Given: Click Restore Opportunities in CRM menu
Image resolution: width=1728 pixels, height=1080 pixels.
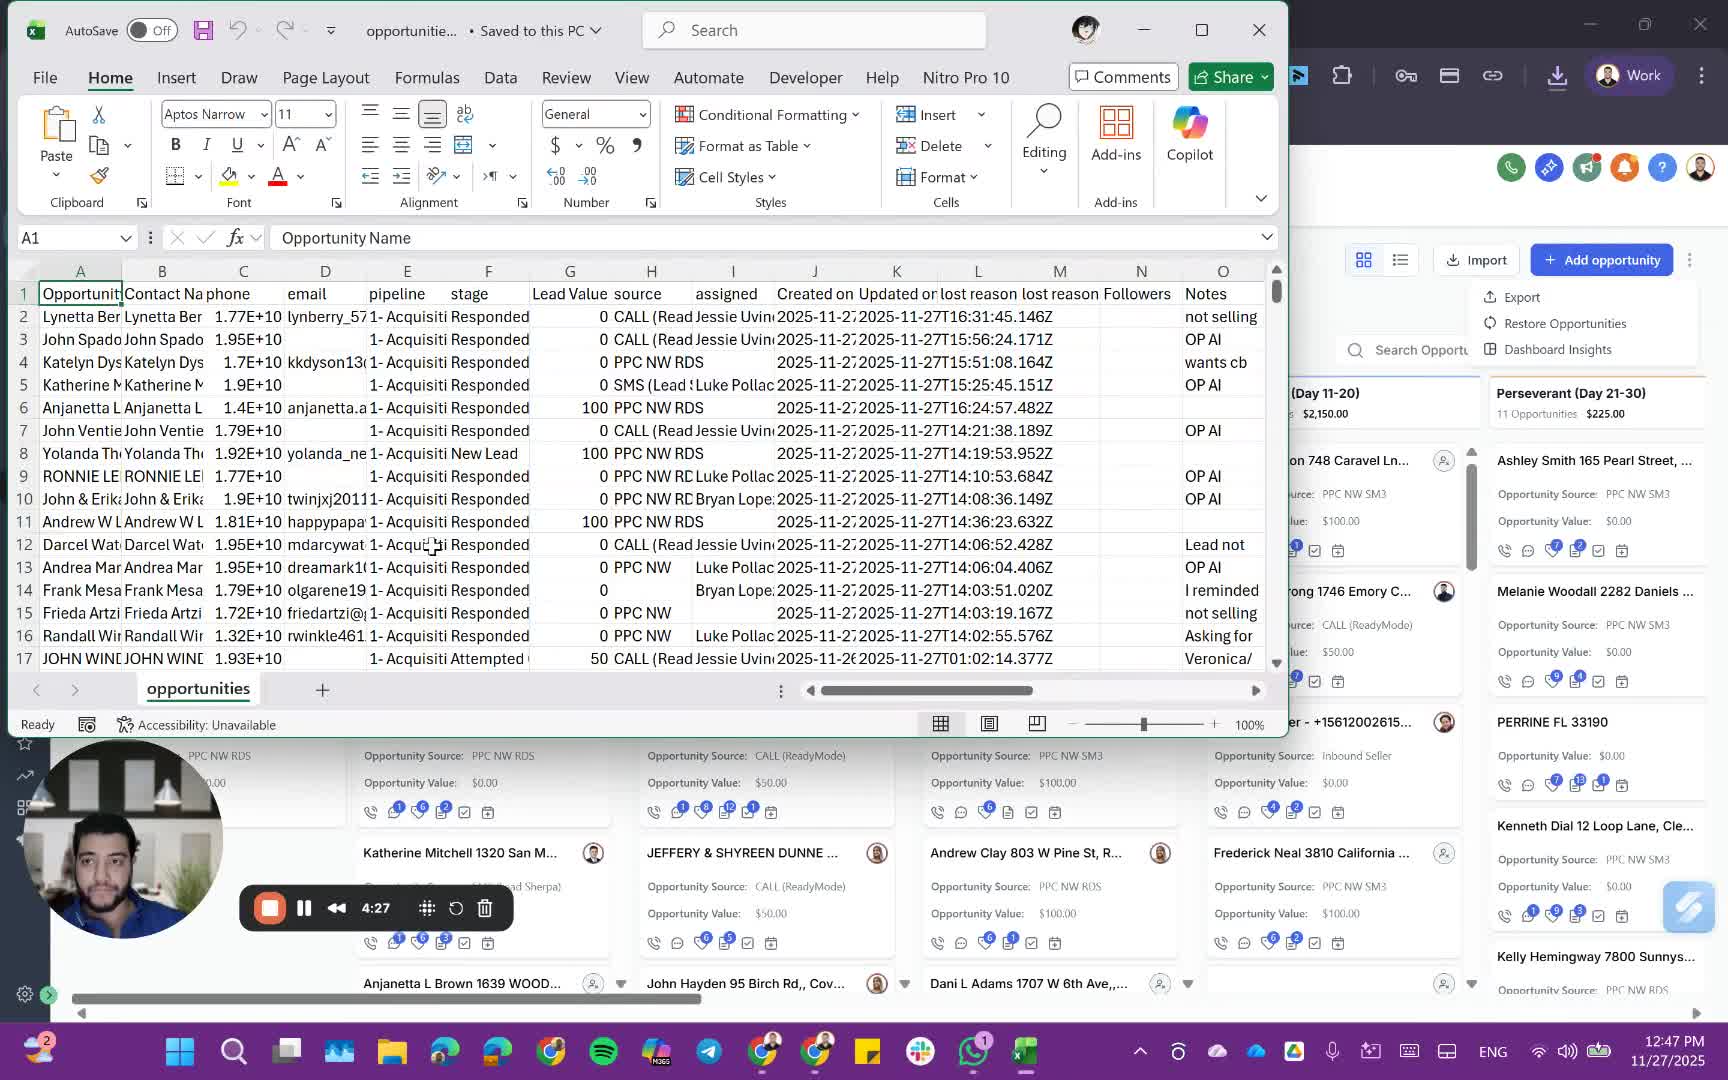Looking at the screenshot, I should (1554, 323).
